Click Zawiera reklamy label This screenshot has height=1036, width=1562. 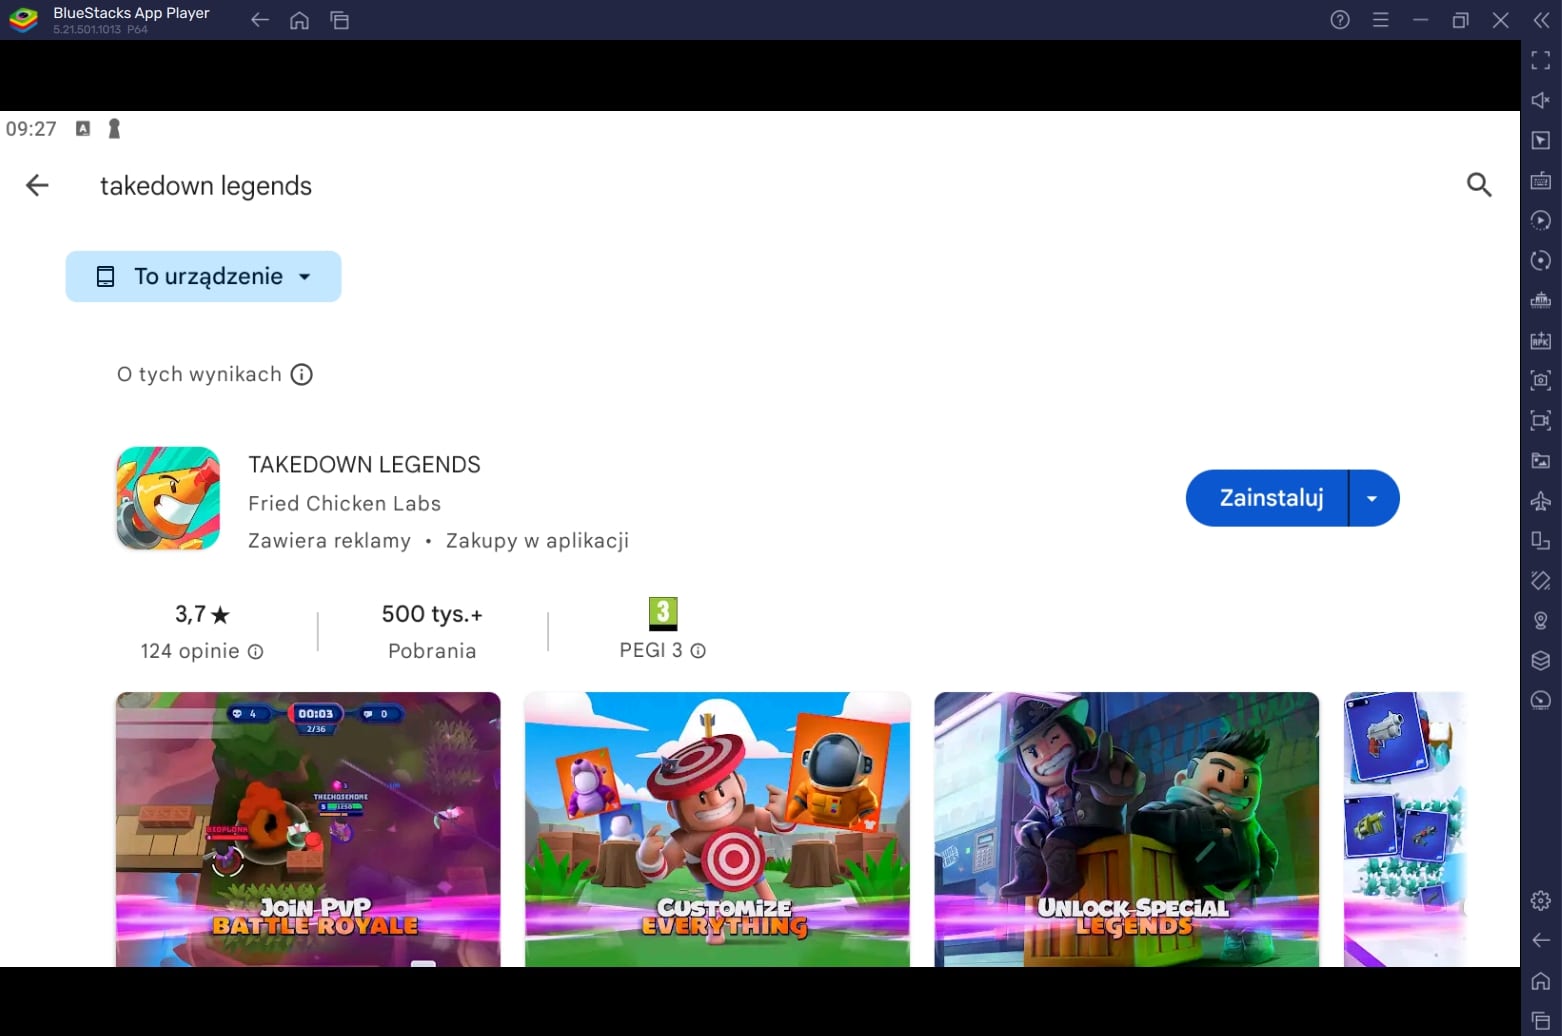pos(329,541)
